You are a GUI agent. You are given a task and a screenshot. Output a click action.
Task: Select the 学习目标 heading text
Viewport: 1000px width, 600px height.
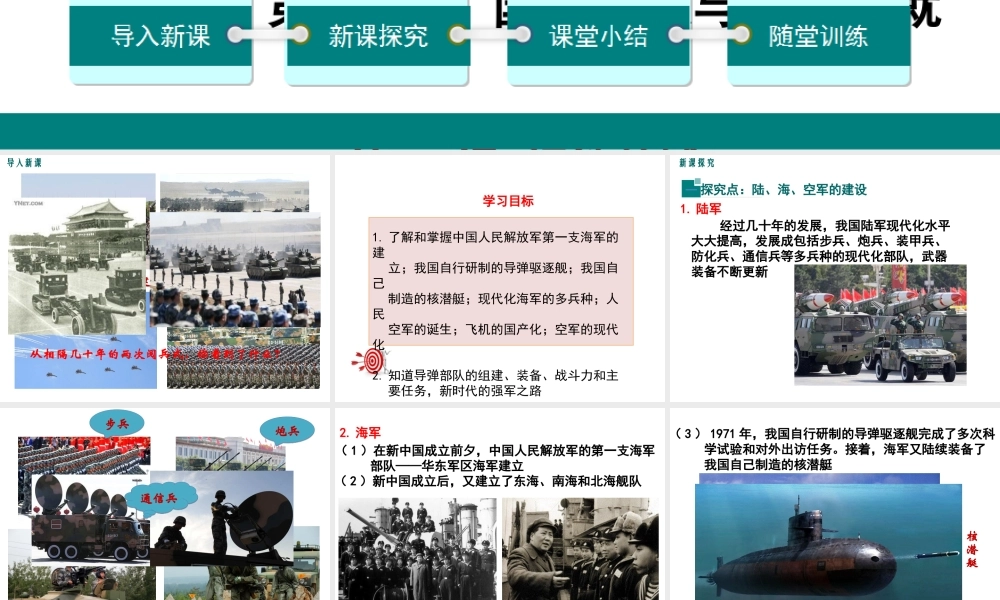[x=508, y=200]
